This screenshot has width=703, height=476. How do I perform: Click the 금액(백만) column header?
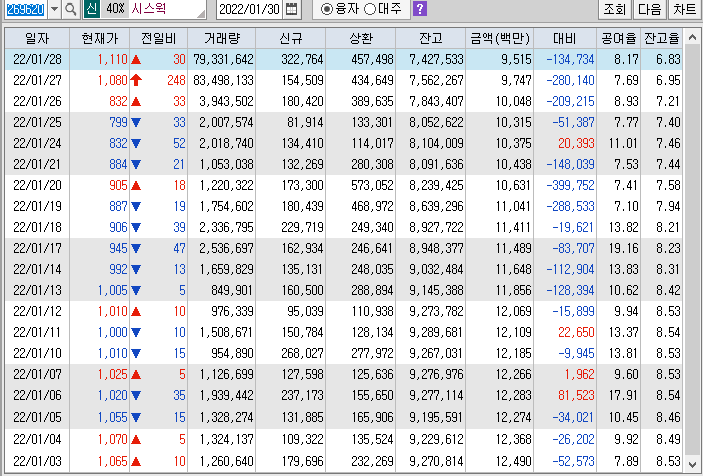pyautogui.click(x=500, y=39)
